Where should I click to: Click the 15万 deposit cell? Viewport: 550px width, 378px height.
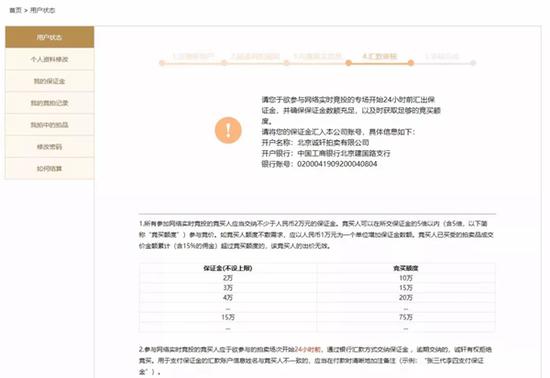(x=228, y=317)
